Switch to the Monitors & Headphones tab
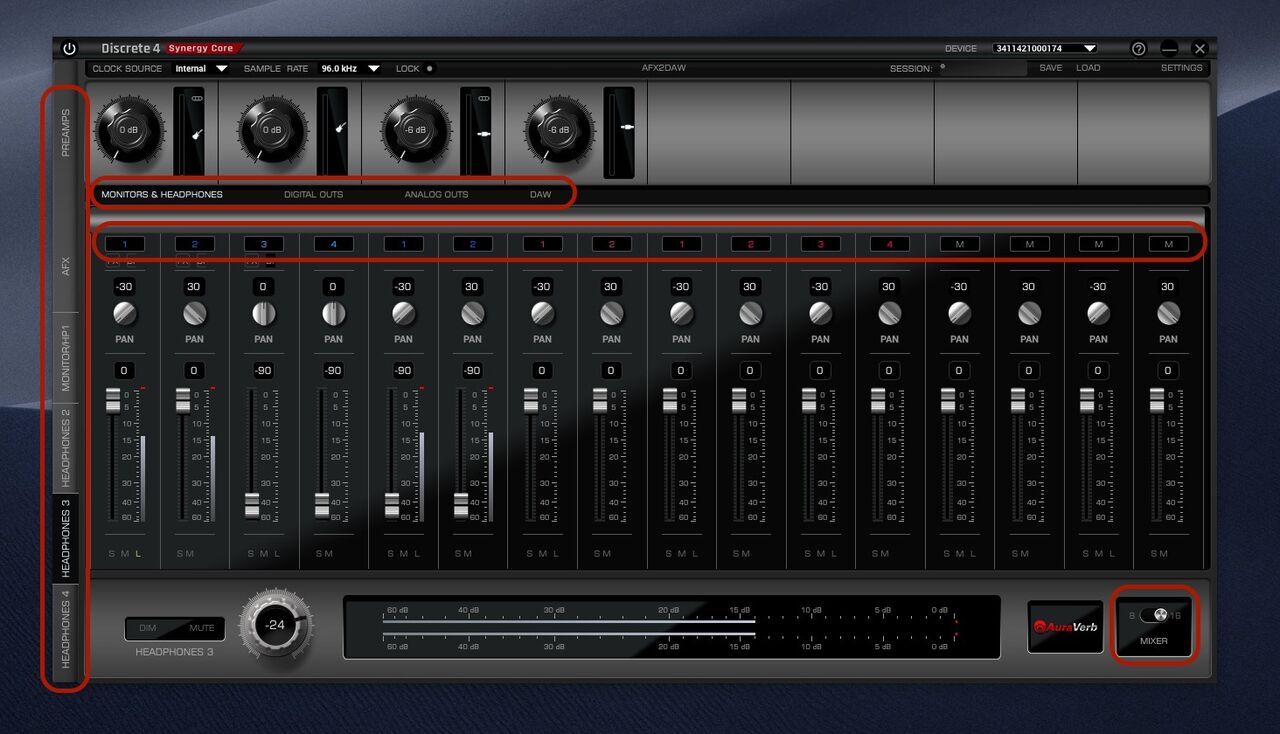Viewport: 1280px width, 734px height. pos(162,194)
